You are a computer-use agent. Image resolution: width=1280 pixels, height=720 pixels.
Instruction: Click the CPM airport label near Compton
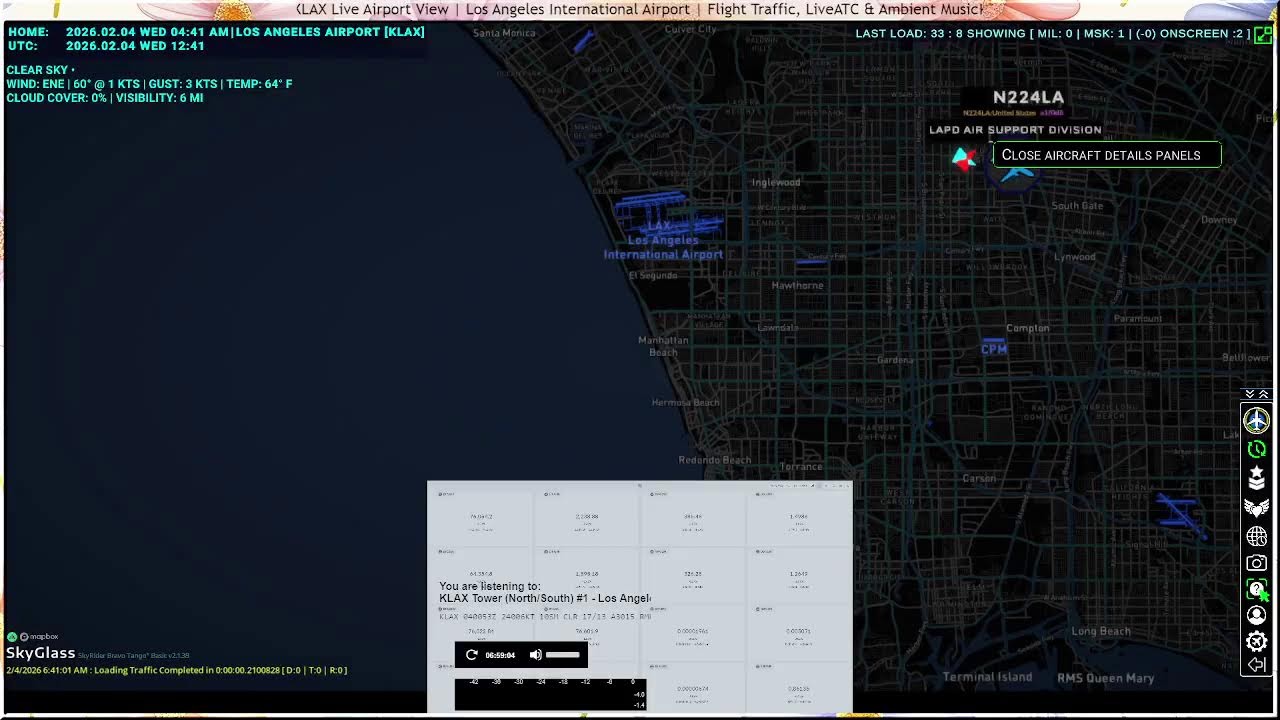click(x=994, y=348)
